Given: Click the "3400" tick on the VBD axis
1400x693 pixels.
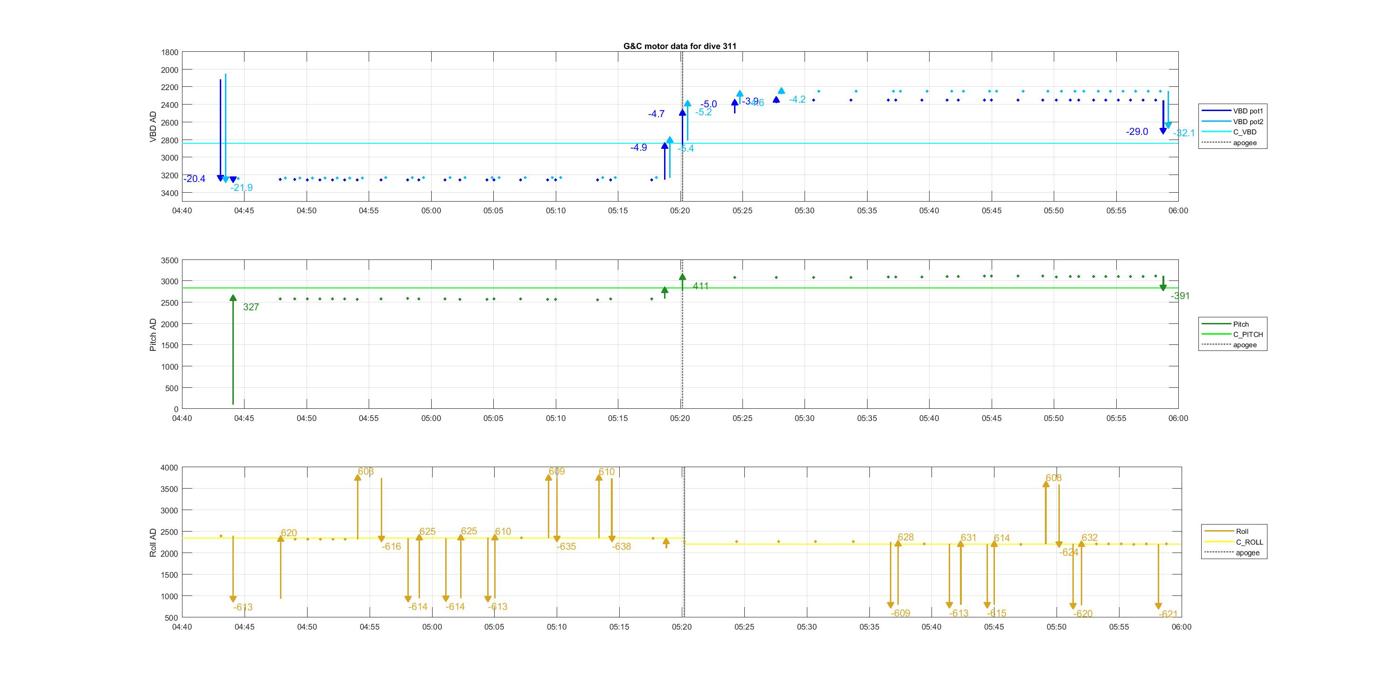Looking at the screenshot, I should point(169,193).
